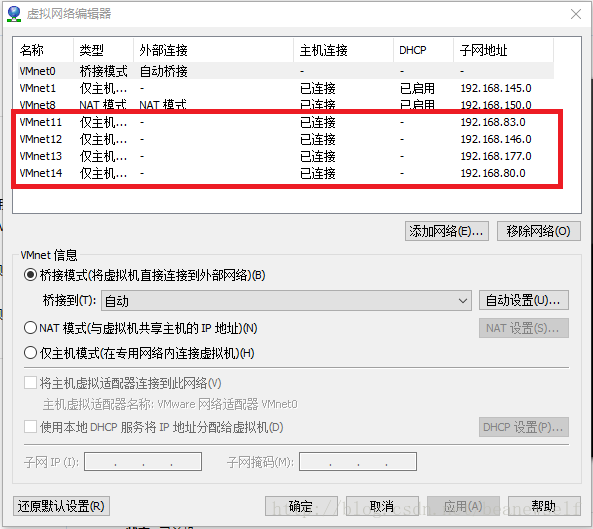Confirm with the 确定 button
The height and width of the screenshot is (529, 593).
click(301, 506)
